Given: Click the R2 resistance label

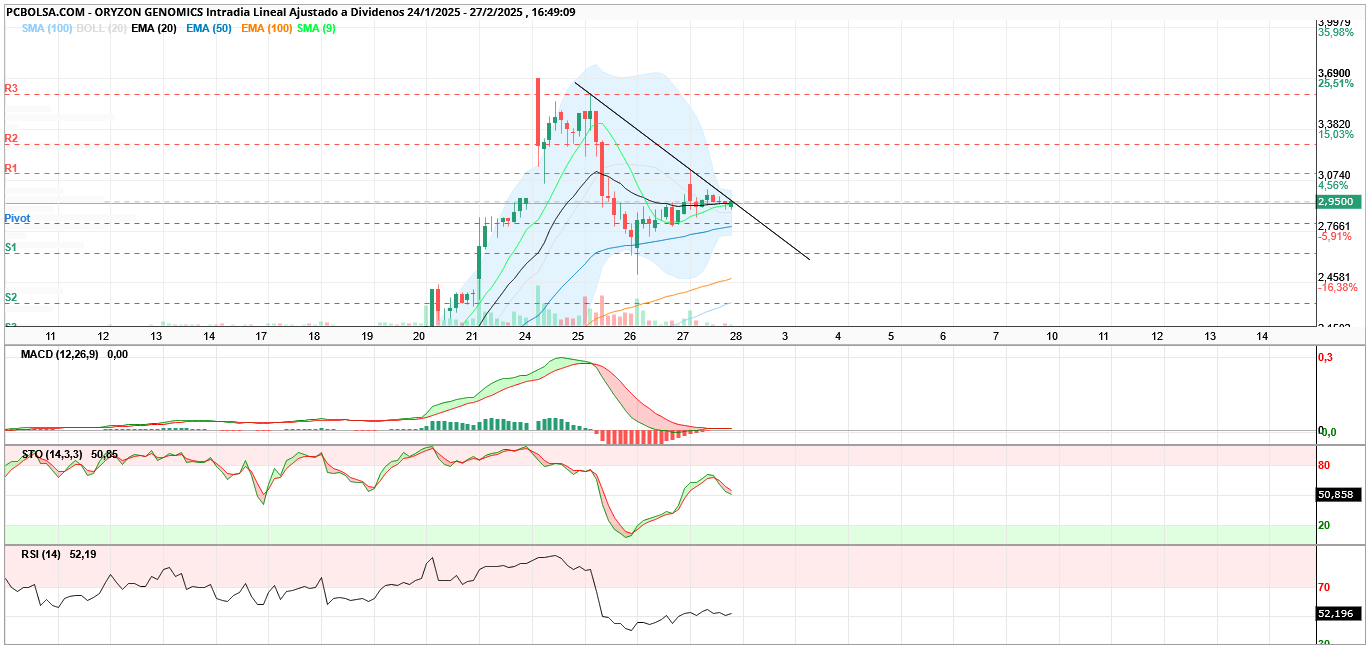Looking at the screenshot, I should point(11,138).
